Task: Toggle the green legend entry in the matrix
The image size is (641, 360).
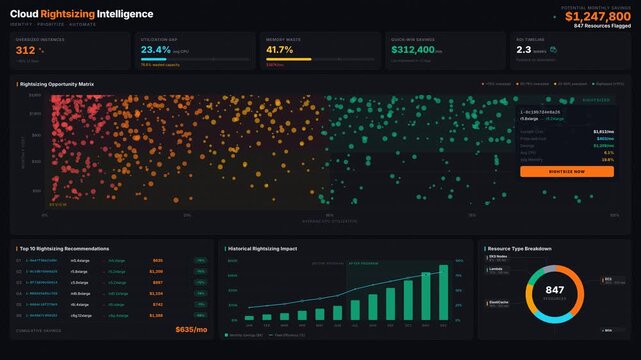Action: 608,84
